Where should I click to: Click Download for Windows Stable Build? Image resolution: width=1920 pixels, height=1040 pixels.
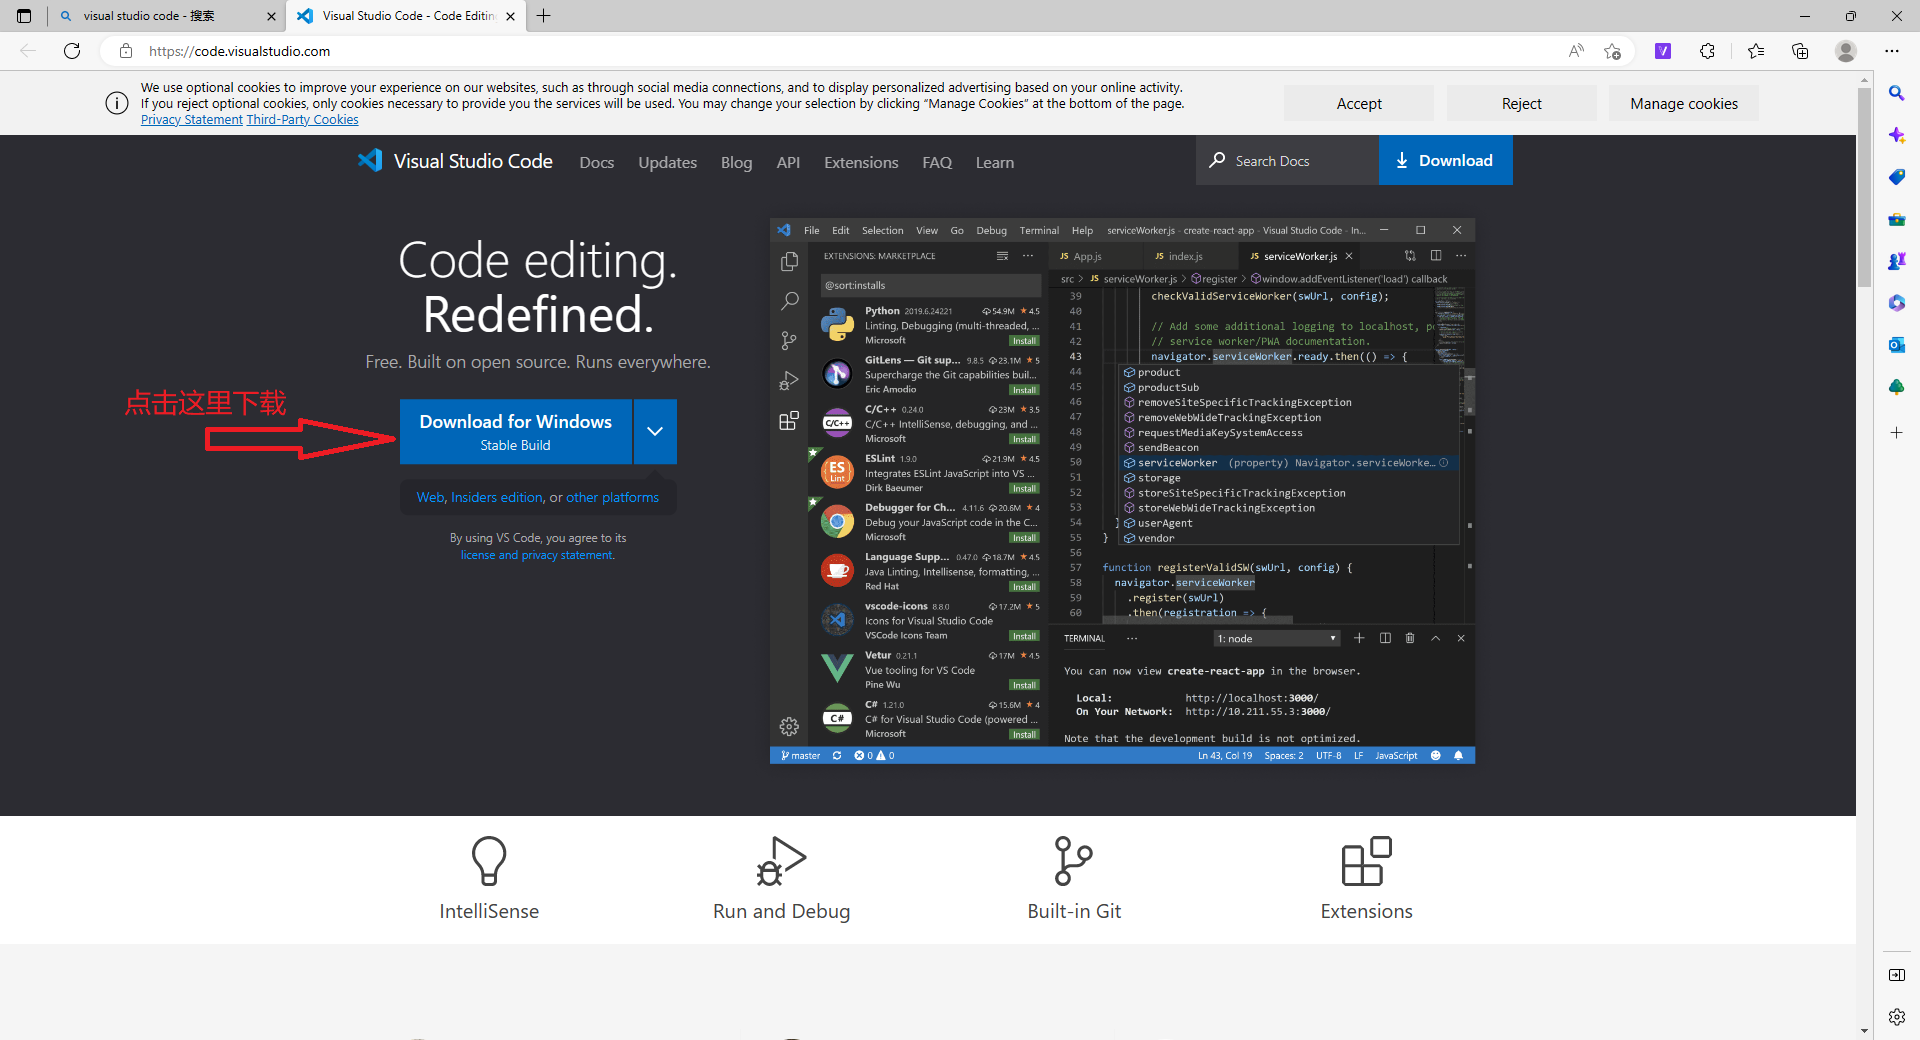coord(516,431)
